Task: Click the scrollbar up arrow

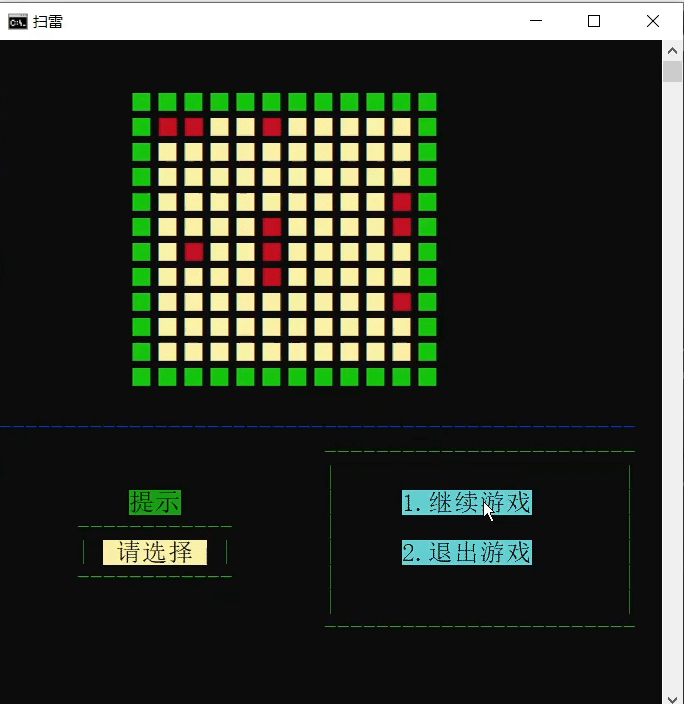Action: [x=672, y=51]
